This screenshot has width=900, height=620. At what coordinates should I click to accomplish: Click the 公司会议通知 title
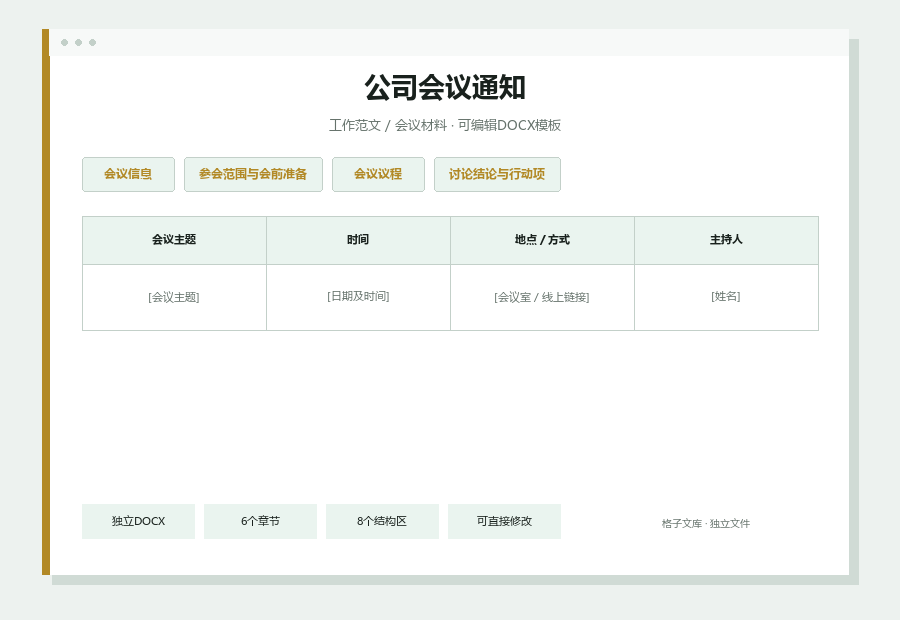pos(445,87)
